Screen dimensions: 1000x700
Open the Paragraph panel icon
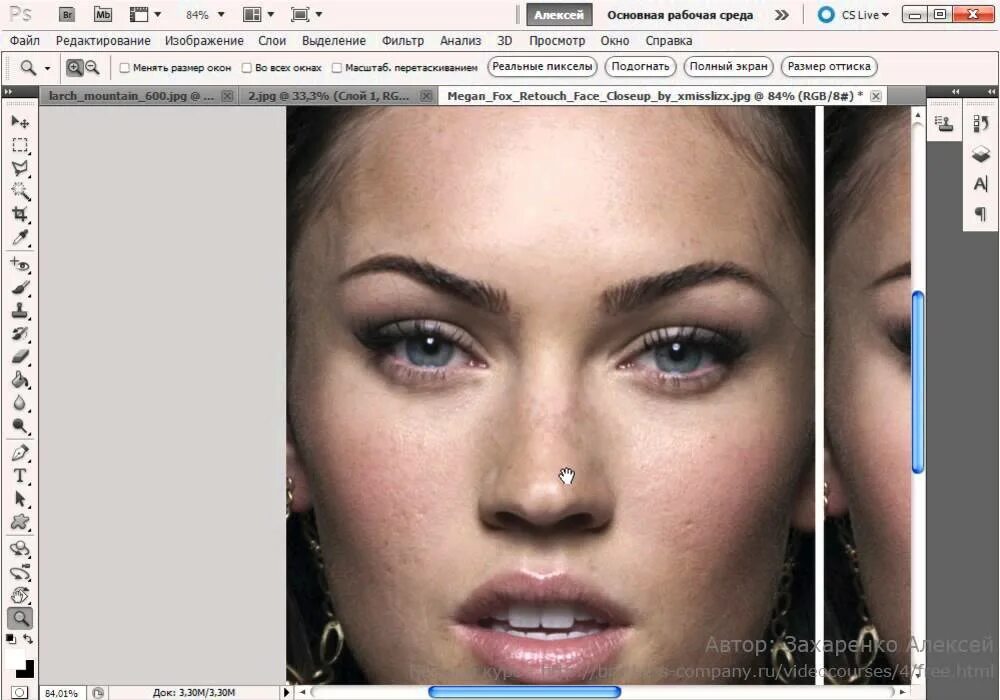click(981, 214)
